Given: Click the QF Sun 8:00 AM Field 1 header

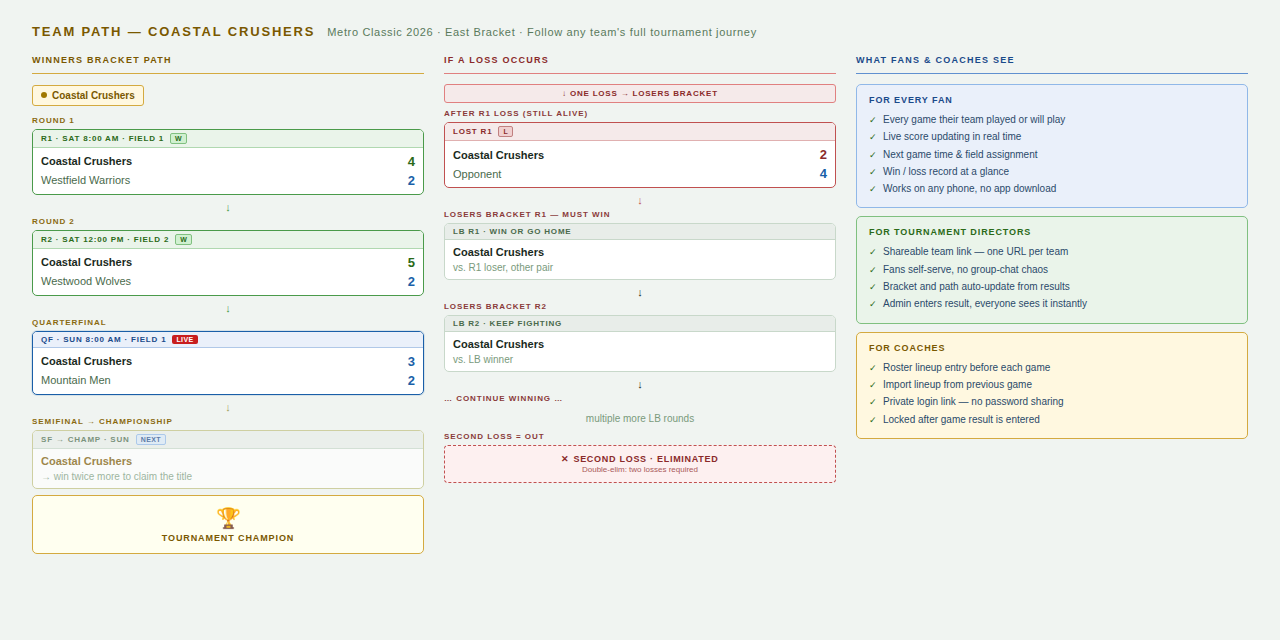Looking at the screenshot, I should 228,340.
